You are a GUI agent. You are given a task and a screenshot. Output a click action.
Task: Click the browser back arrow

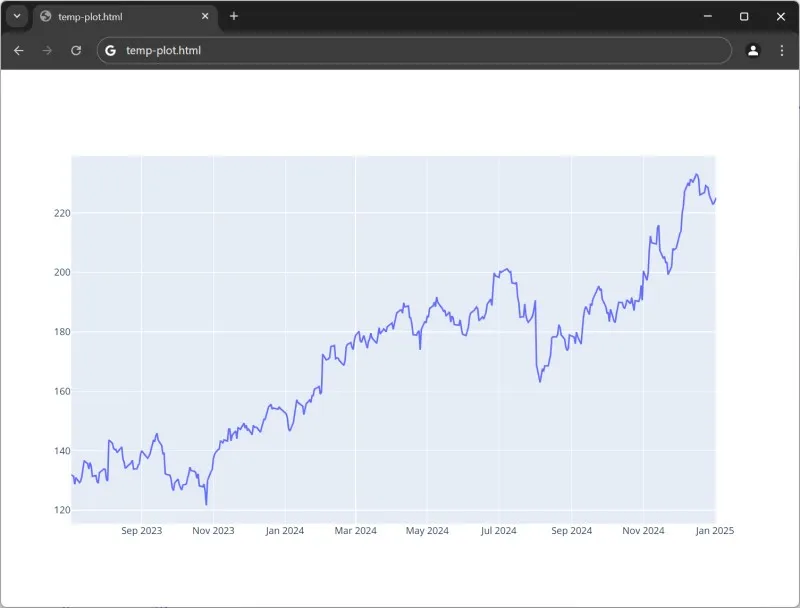tap(19, 50)
